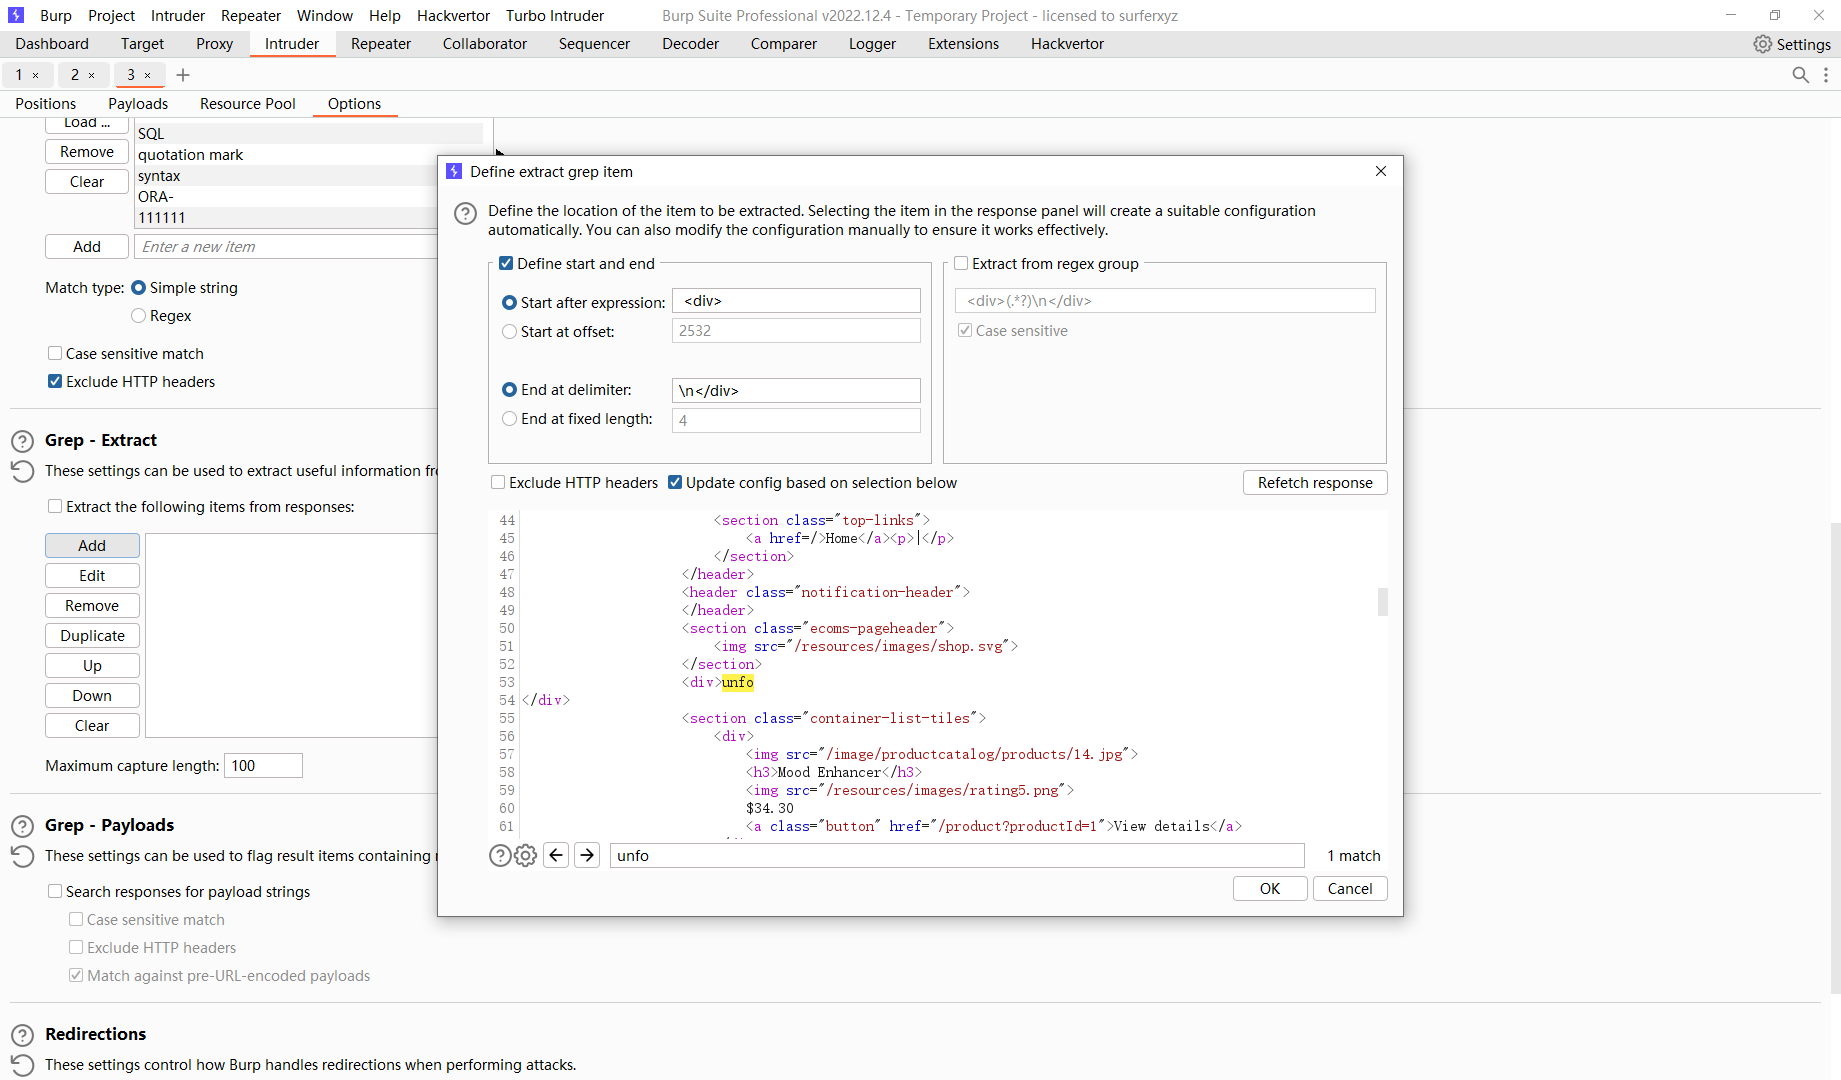Focus the Maximum capture length field
The width and height of the screenshot is (1841, 1080).
[x=263, y=766]
